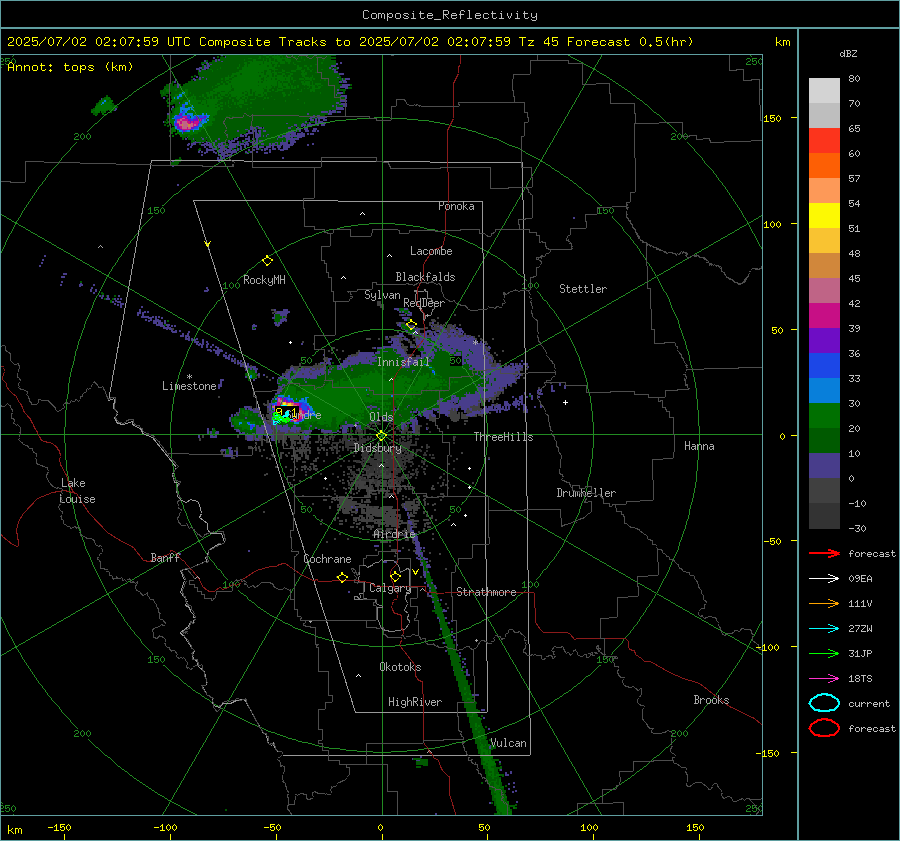900x841 pixels.
Task: Click the purple 36–39 dBZ swatch
Action: point(824,341)
